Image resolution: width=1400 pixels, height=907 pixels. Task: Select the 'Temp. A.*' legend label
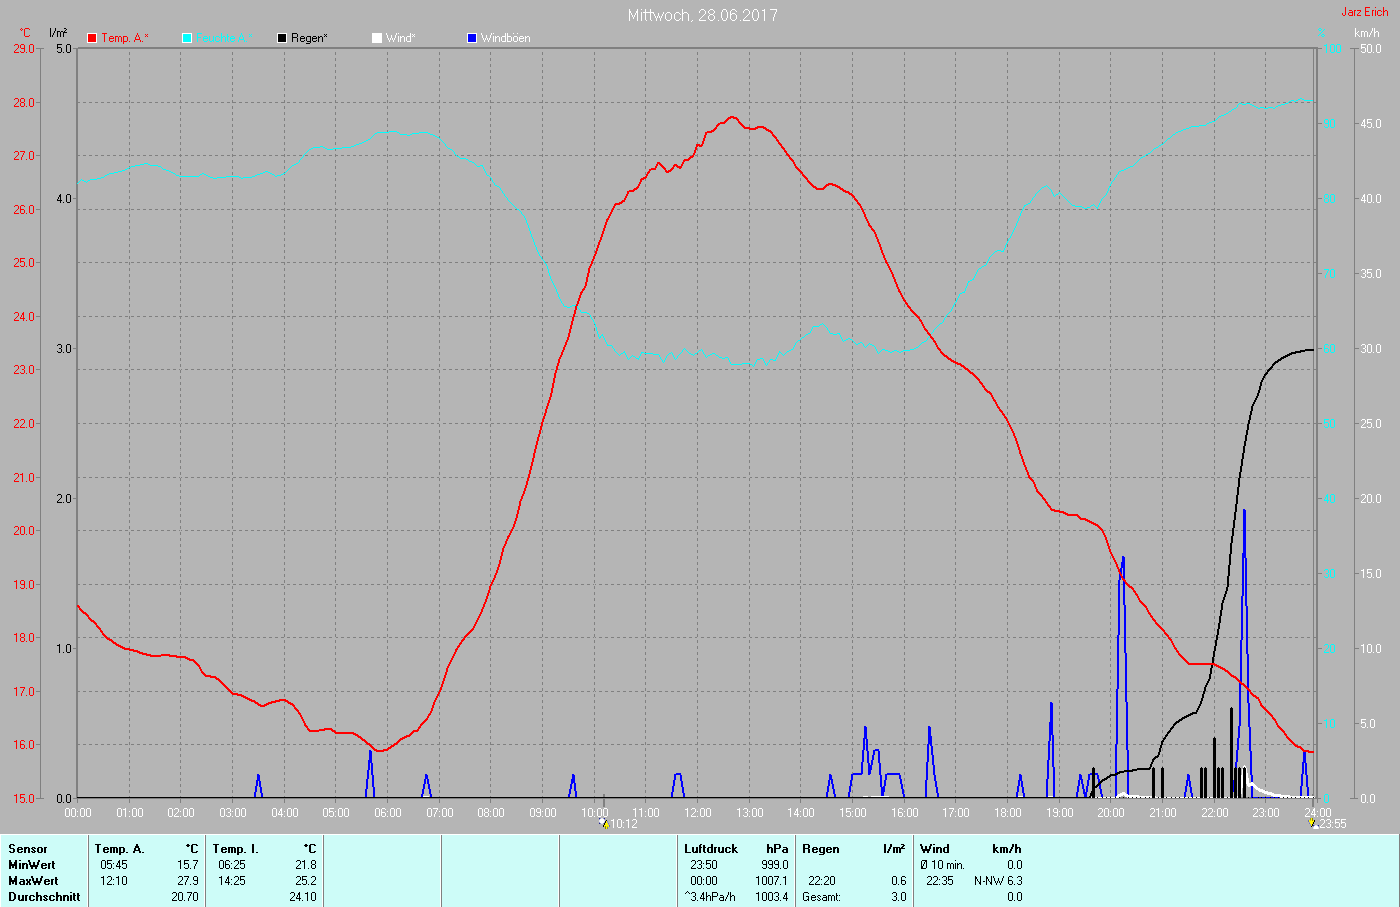click(x=125, y=38)
